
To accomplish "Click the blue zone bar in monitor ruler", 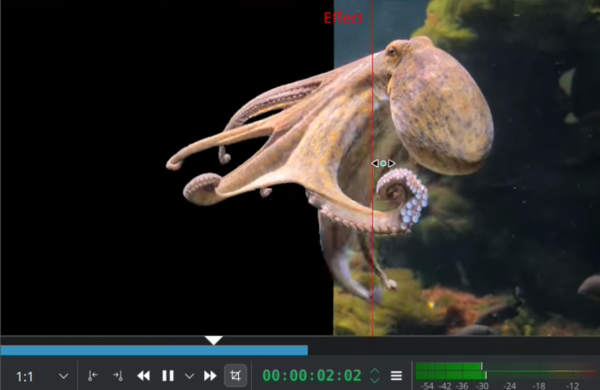I will [x=154, y=350].
